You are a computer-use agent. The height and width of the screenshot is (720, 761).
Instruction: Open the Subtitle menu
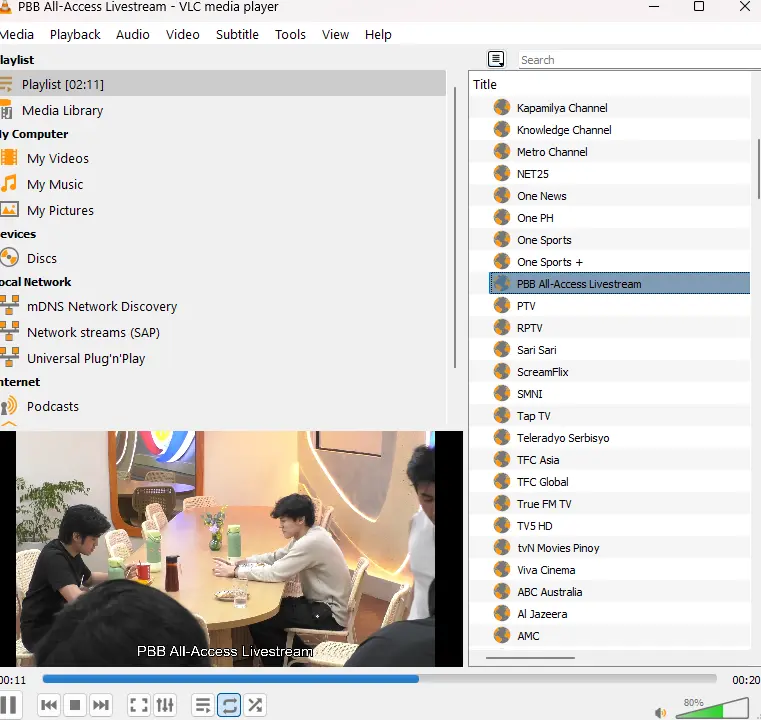(x=237, y=34)
